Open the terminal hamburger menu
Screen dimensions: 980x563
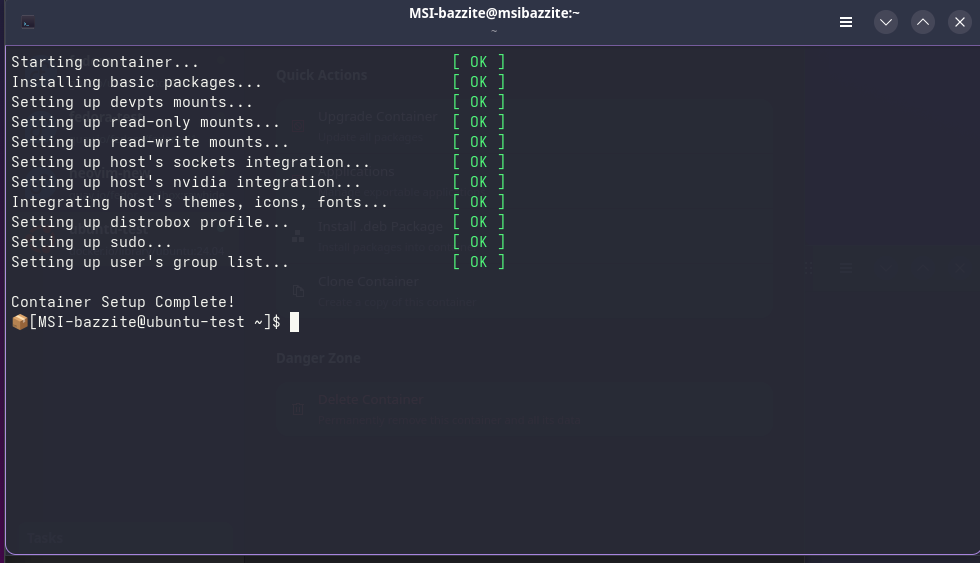pos(846,22)
